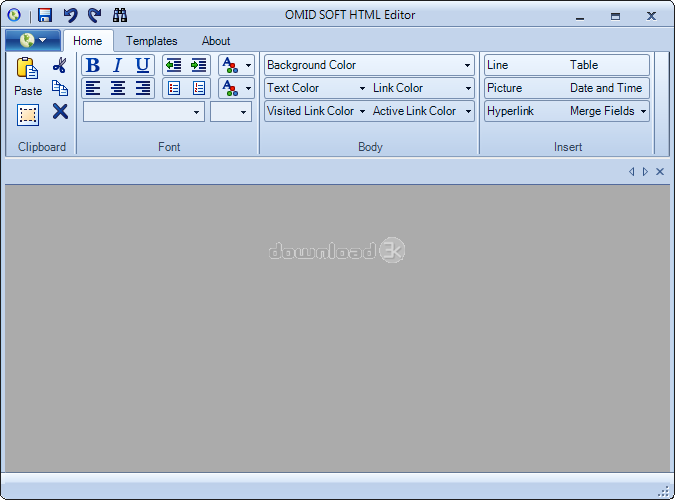Delete with the blue X icon

60,111
